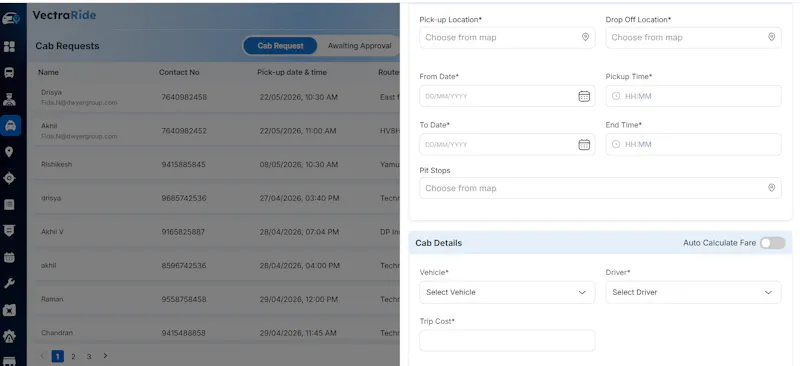The image size is (800, 366).
Task: Select the row named Akhil V
Action: [217, 232]
